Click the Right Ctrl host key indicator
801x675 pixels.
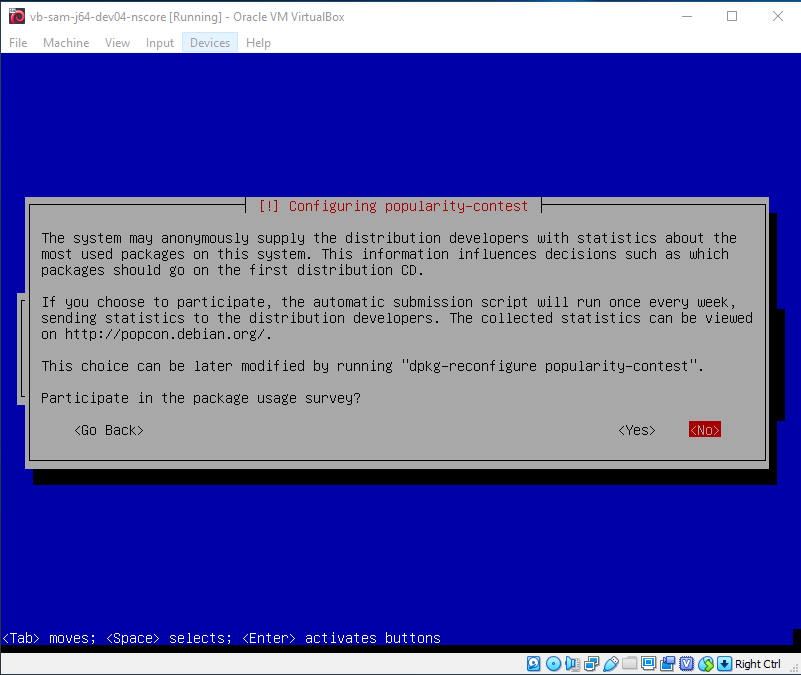click(758, 663)
